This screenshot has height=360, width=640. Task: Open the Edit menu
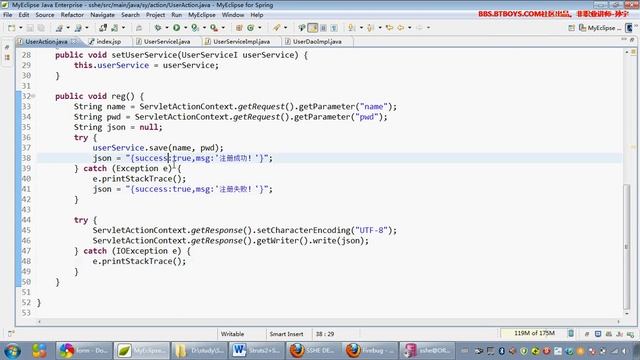24,15
